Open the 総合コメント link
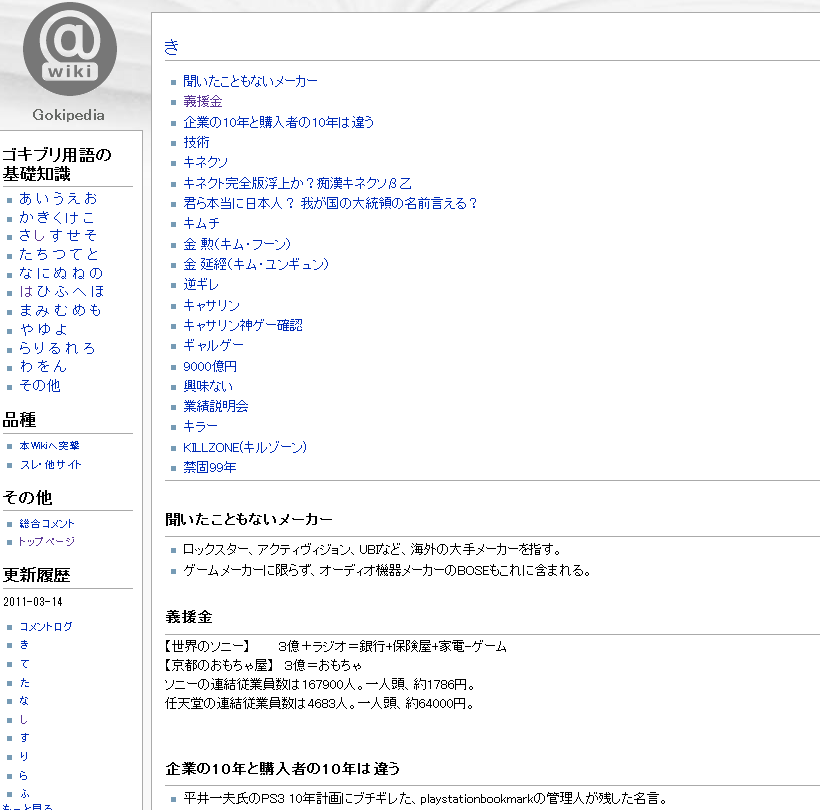This screenshot has width=820, height=810. 47,523
